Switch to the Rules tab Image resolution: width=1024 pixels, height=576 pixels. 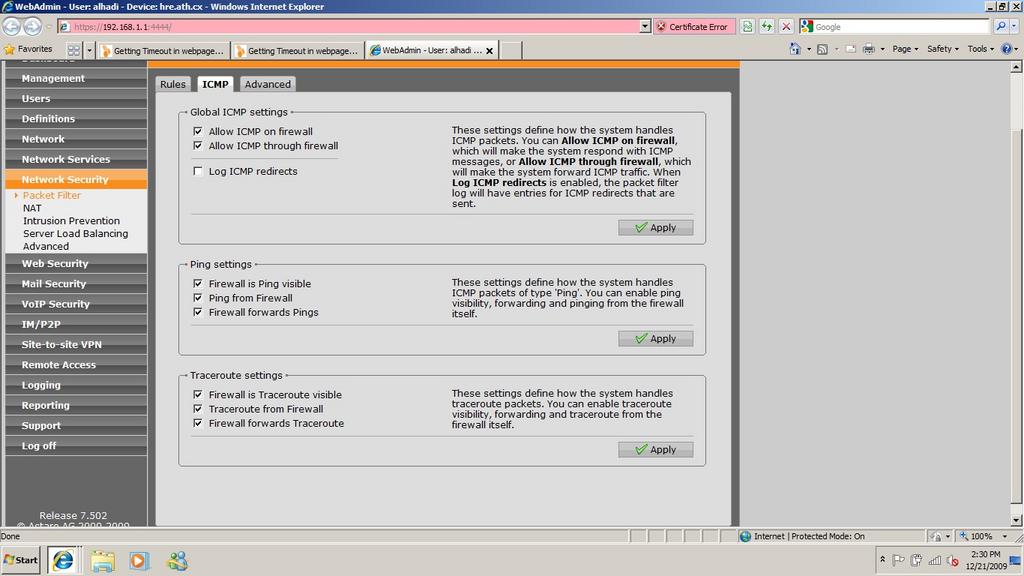173,85
